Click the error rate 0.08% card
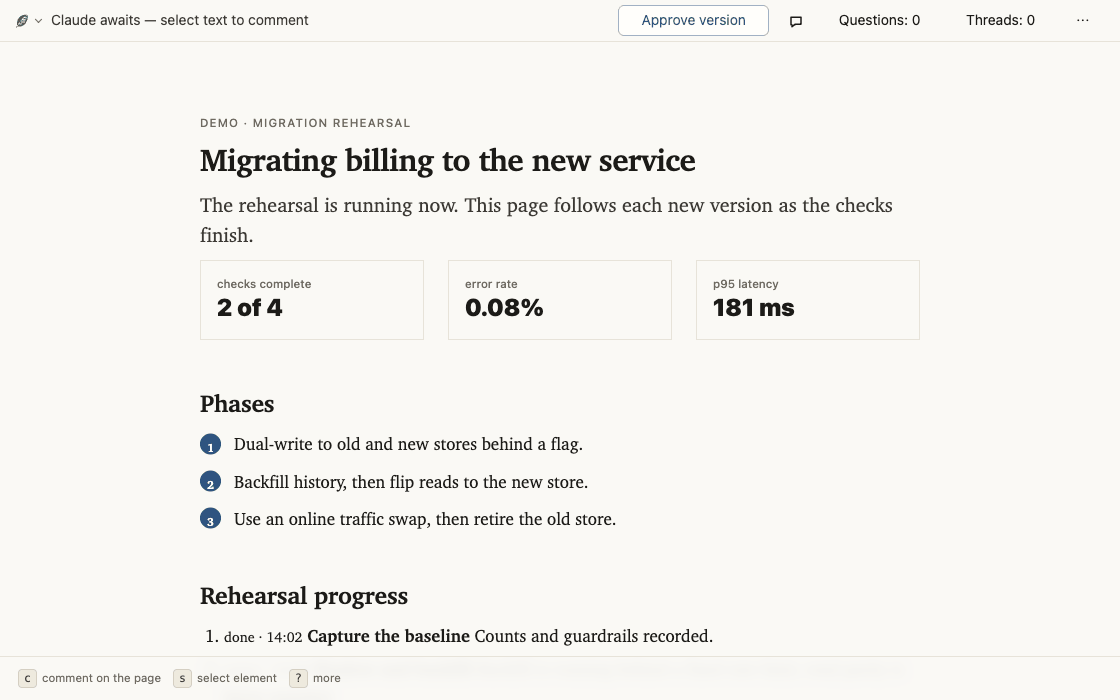Image resolution: width=1120 pixels, height=700 pixels. [559, 300]
